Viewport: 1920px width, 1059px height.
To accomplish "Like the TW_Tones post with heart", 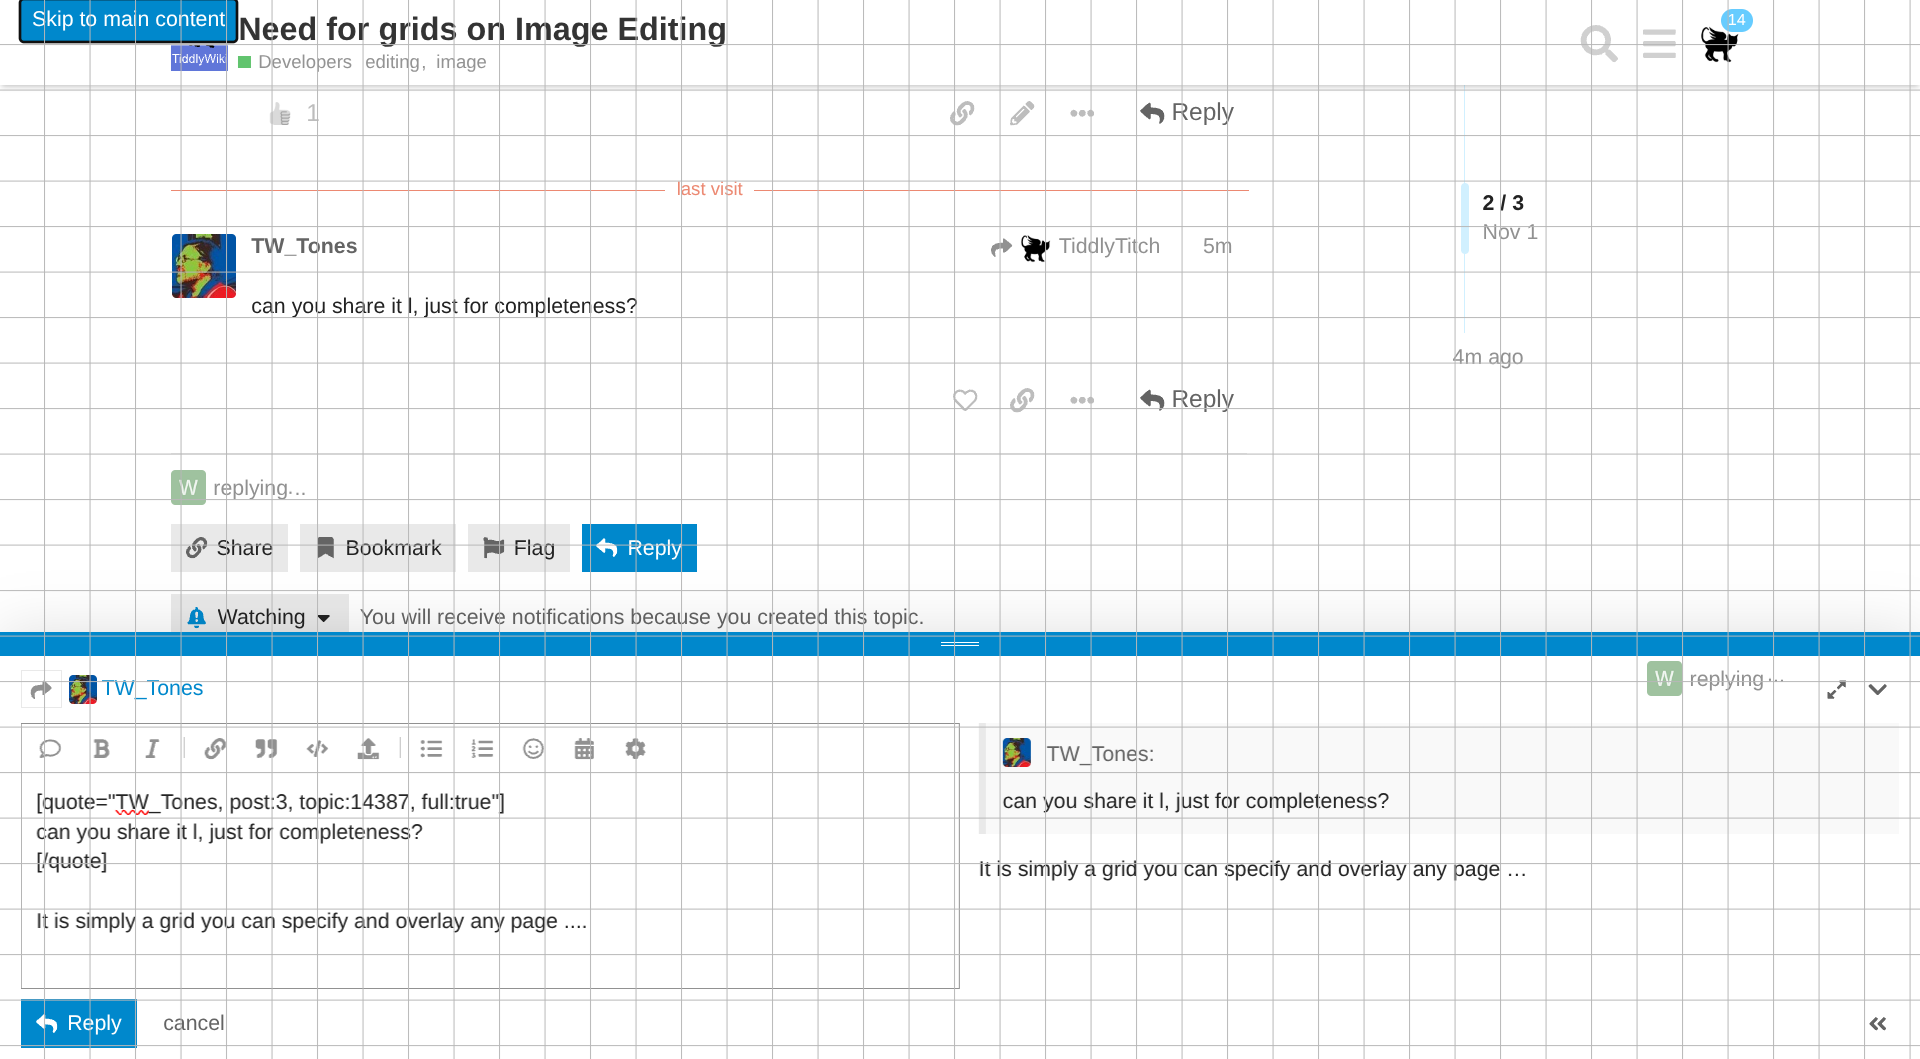I will pos(964,400).
